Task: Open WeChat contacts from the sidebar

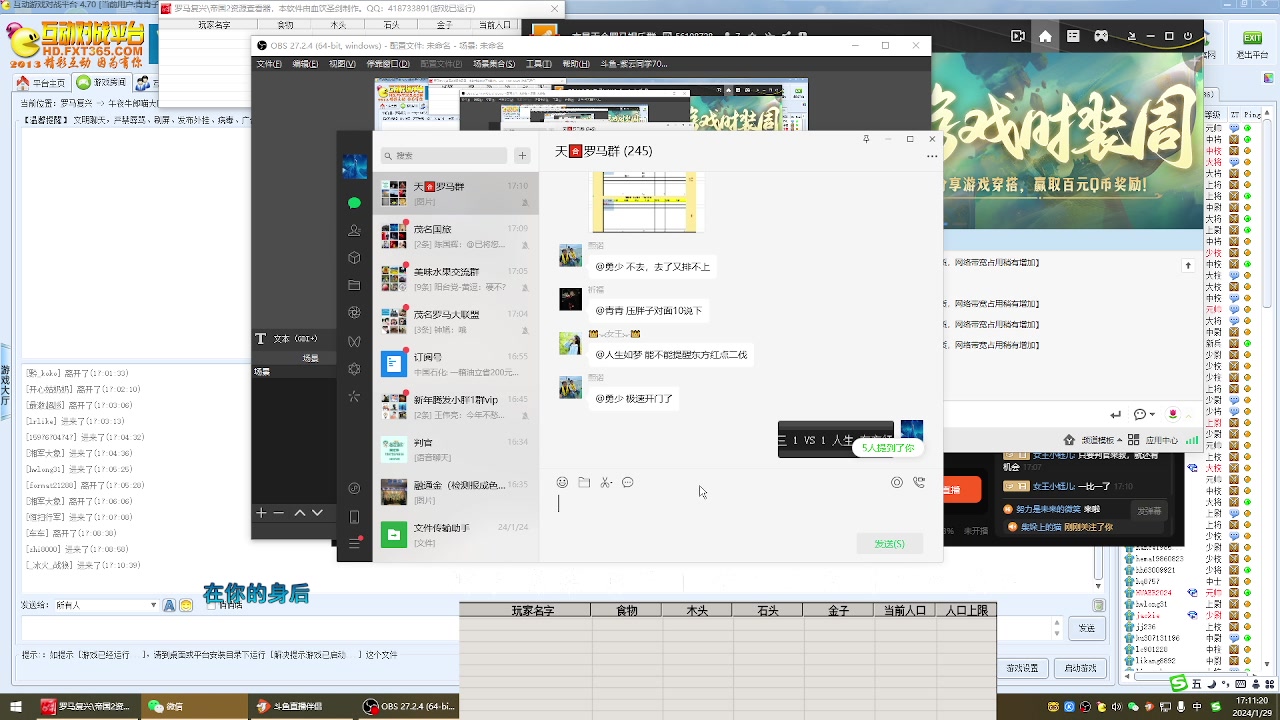Action: pyautogui.click(x=354, y=231)
